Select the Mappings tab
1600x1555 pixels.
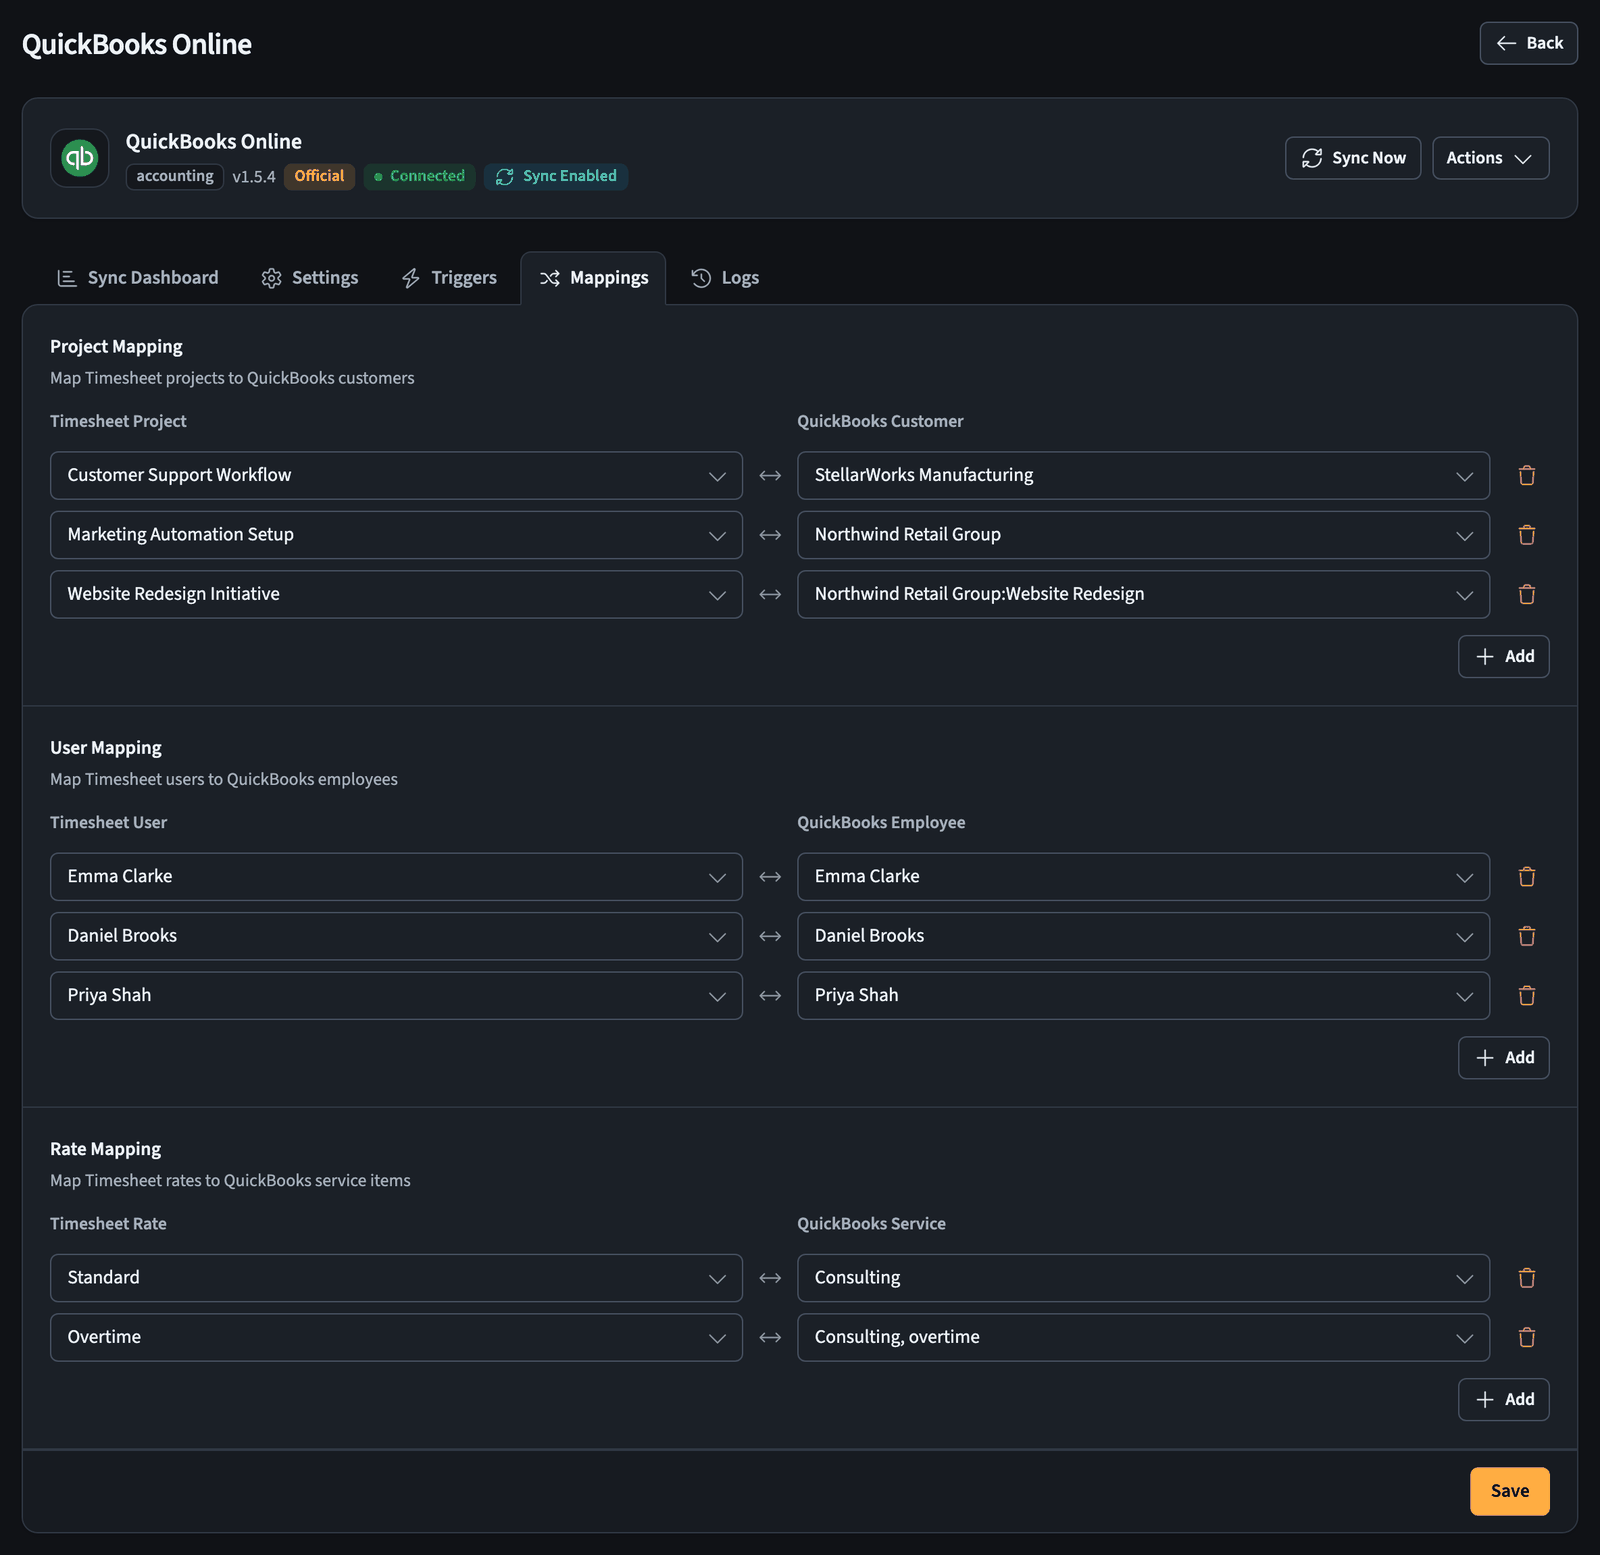click(x=594, y=278)
